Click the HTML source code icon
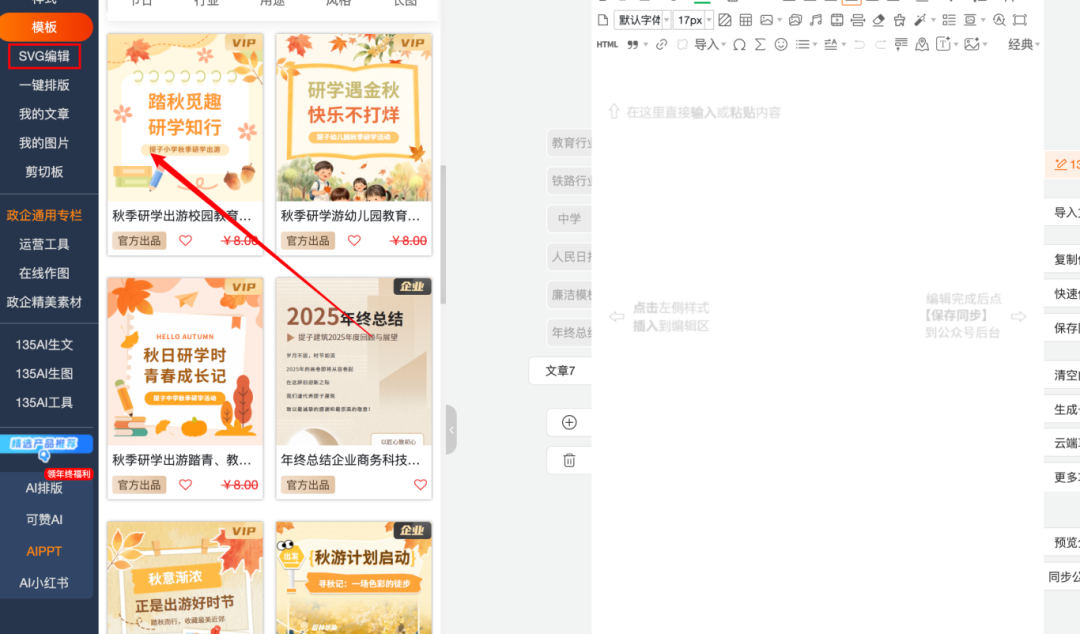Viewport: 1080px width, 634px height. tap(607, 44)
